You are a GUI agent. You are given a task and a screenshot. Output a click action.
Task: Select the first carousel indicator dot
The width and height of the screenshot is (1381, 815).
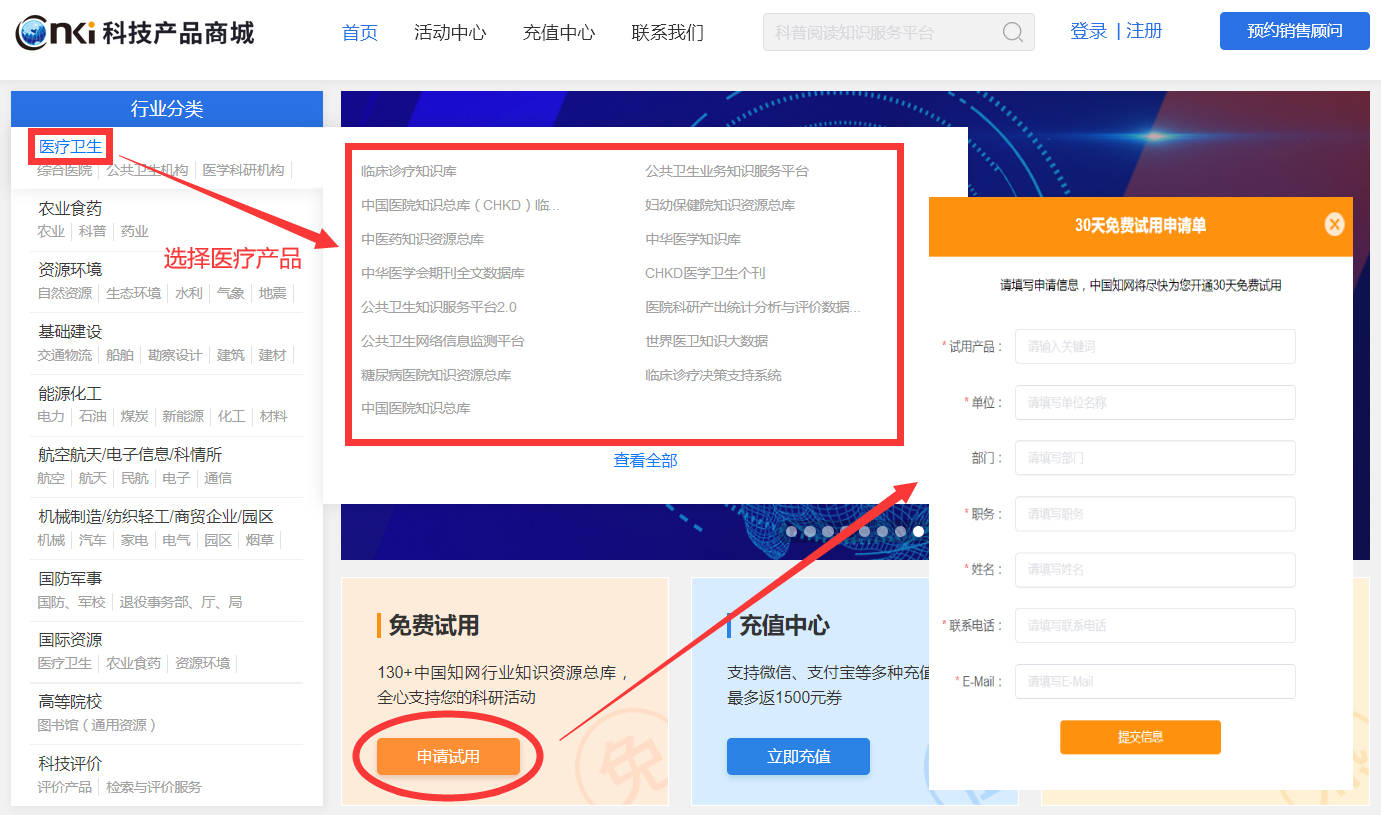coord(792,531)
